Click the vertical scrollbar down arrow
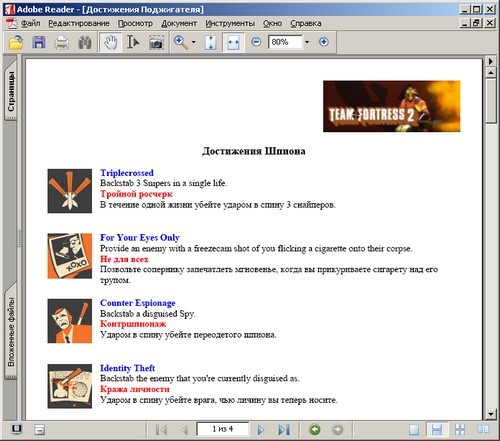This screenshot has height=441, width=500. 491,414
